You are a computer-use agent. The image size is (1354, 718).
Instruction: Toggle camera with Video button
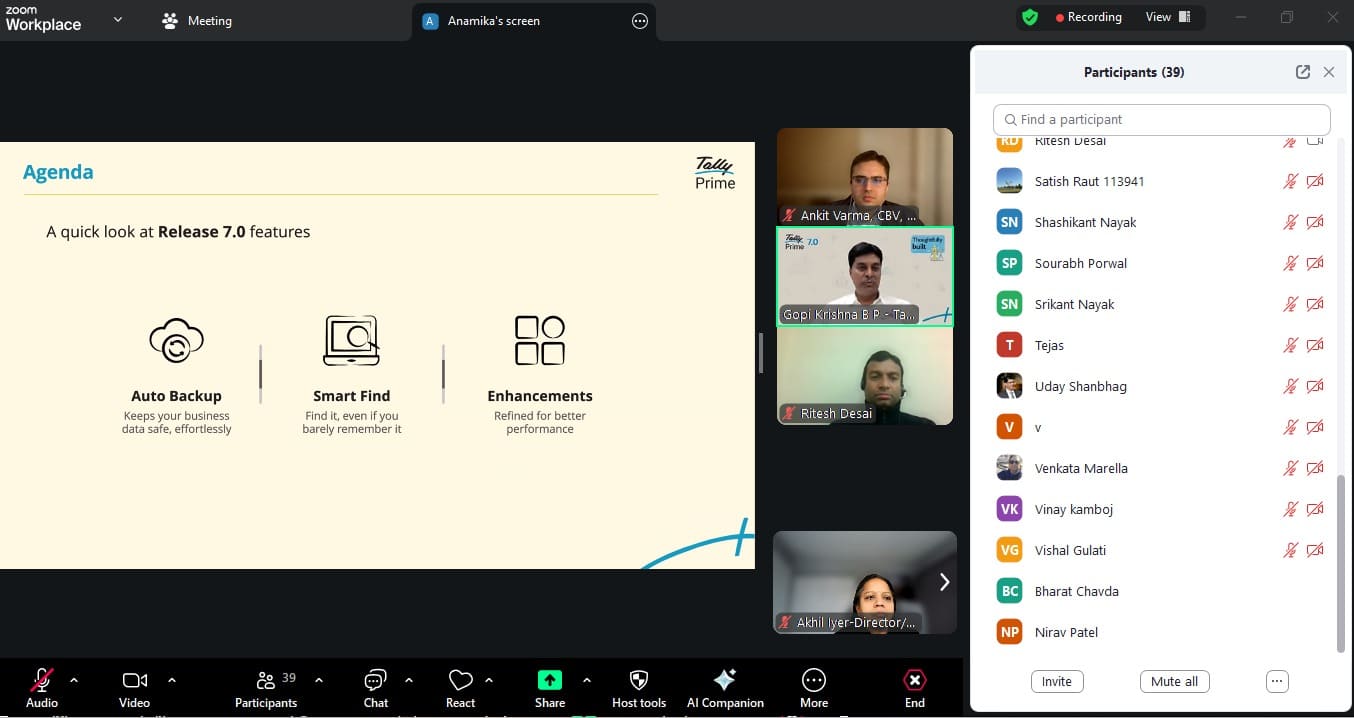[x=134, y=681]
